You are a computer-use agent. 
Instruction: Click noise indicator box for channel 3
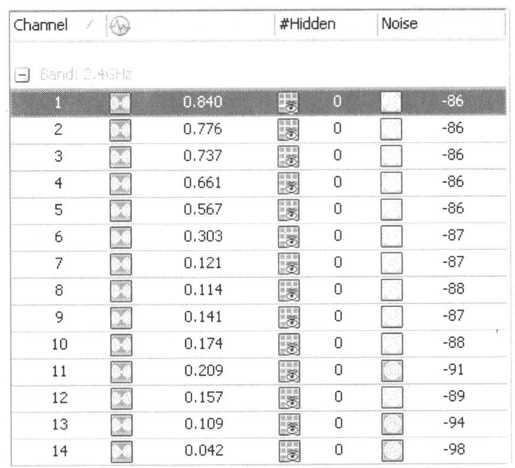tap(391, 156)
